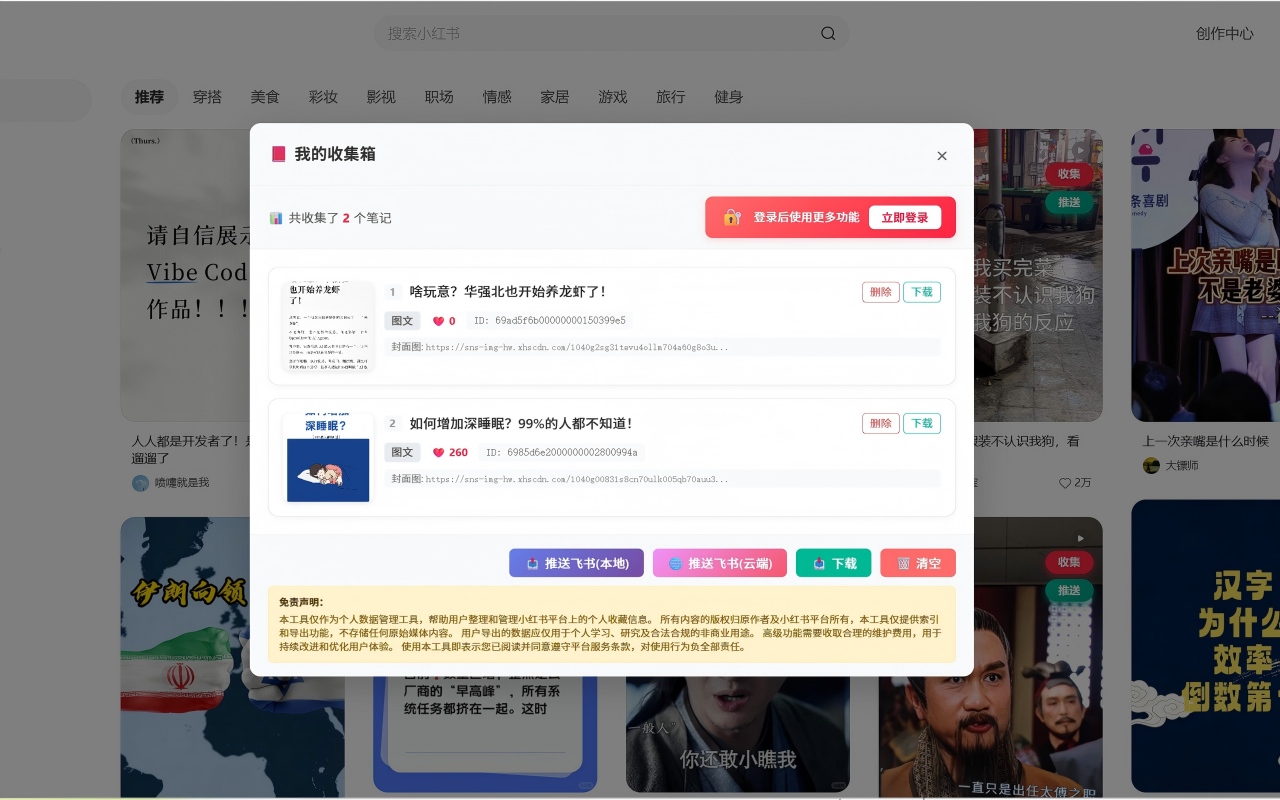Open the 上一次亲嘴是什么时候 post title
The height and width of the screenshot is (800, 1280).
click(x=1205, y=441)
